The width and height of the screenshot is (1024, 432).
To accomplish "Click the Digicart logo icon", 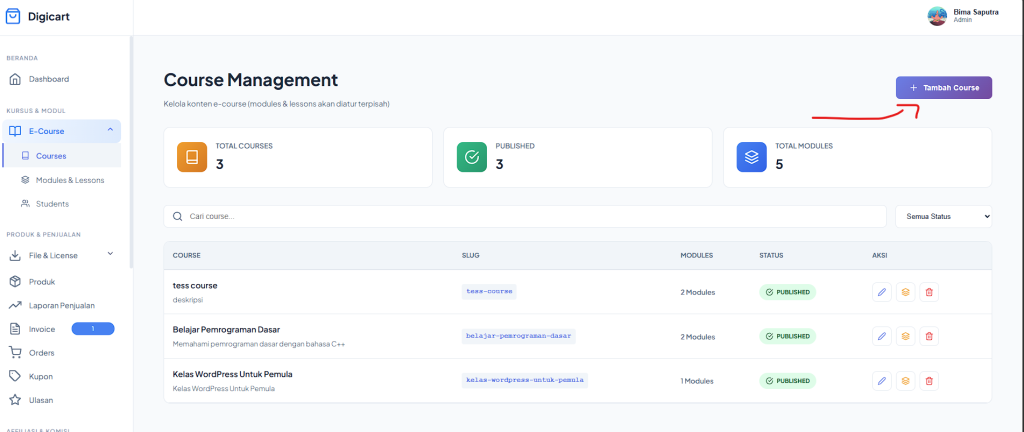I will (x=13, y=16).
